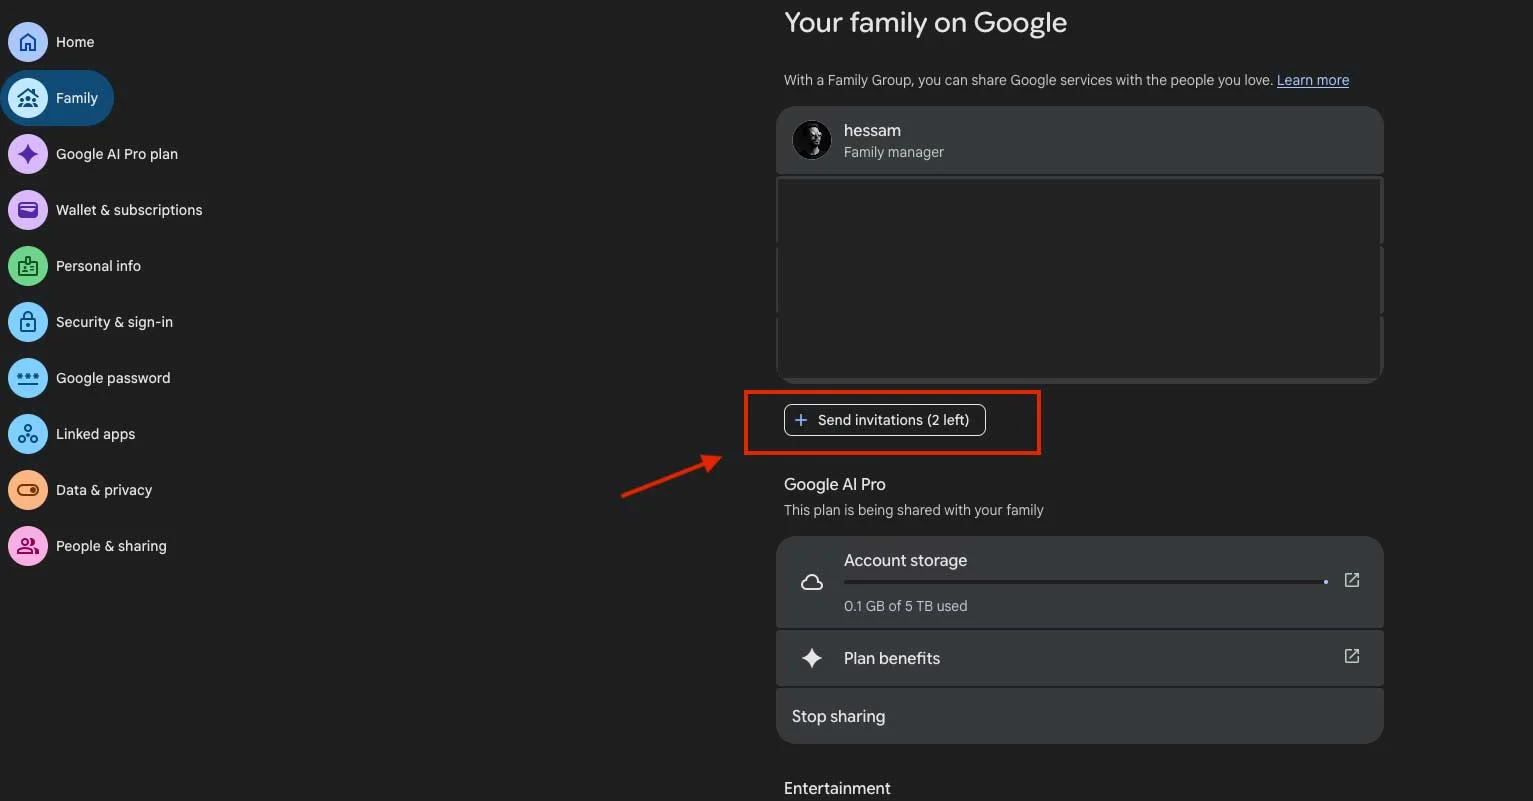Select the Family icon in the sidebar
The height and width of the screenshot is (801, 1533).
(28, 98)
